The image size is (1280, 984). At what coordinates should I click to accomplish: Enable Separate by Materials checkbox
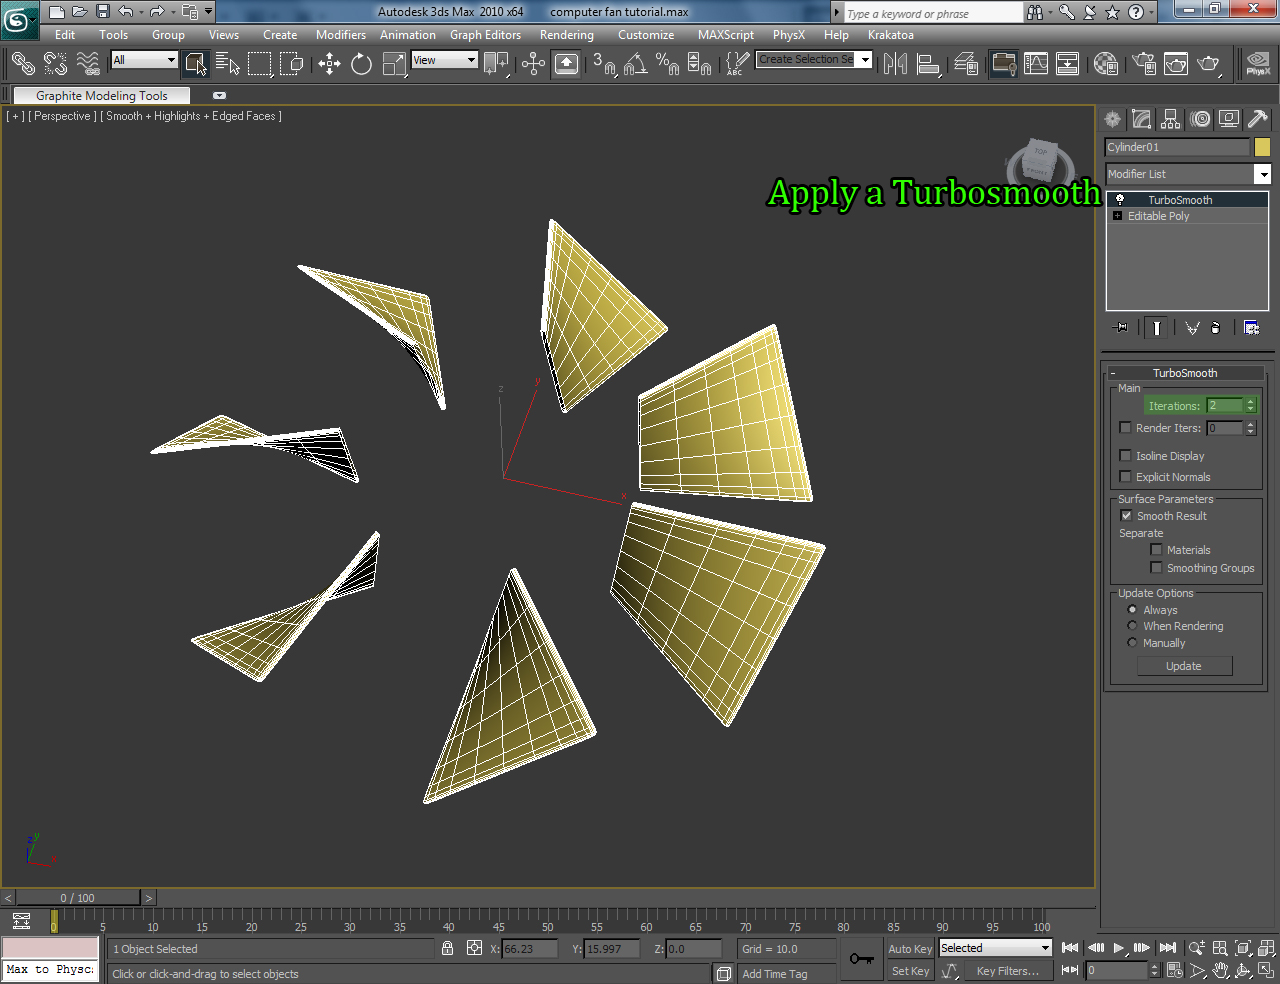coord(1156,549)
